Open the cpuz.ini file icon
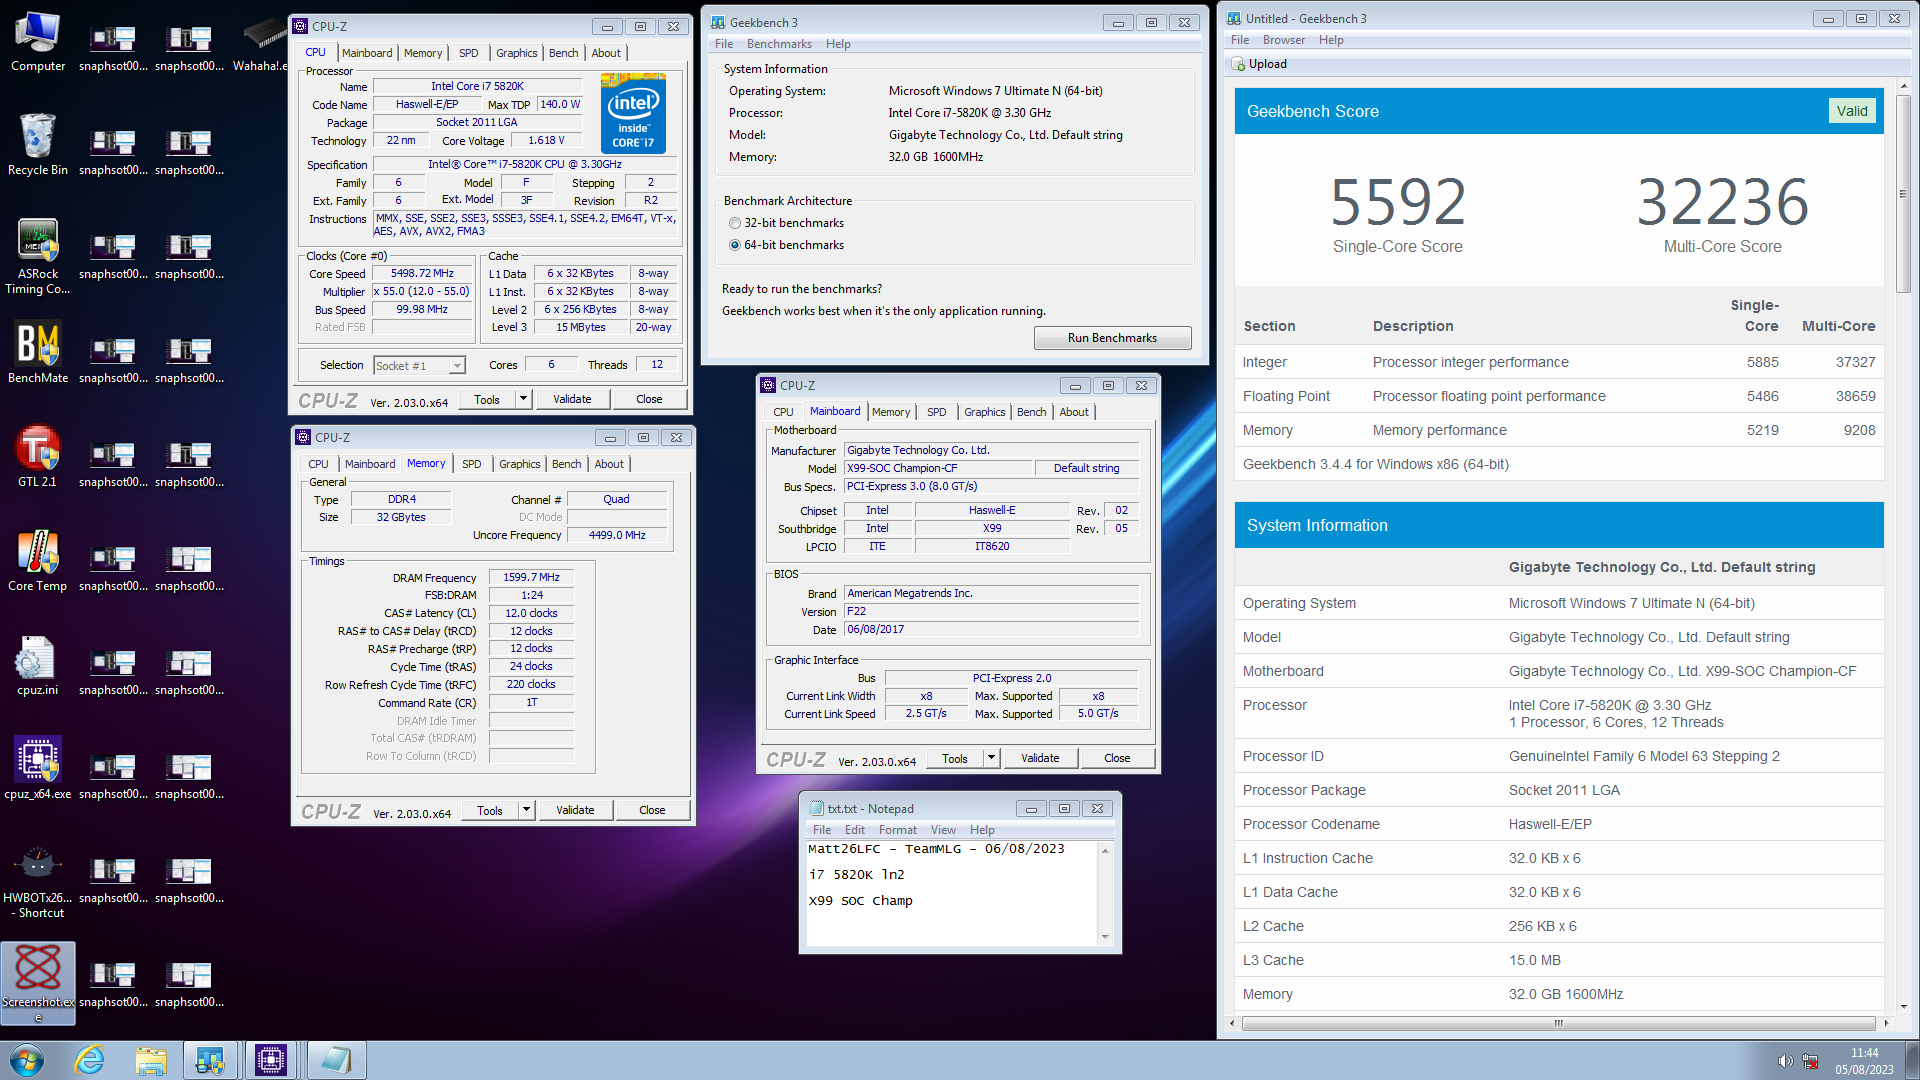 [38, 665]
